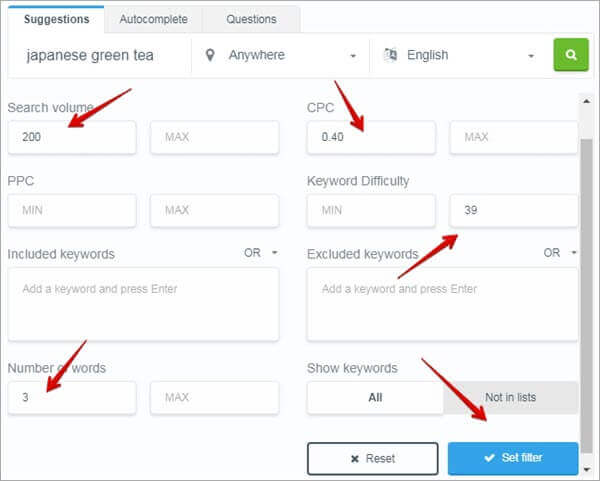Expand the English language dropdown
This screenshot has width=600, height=481.
point(460,55)
